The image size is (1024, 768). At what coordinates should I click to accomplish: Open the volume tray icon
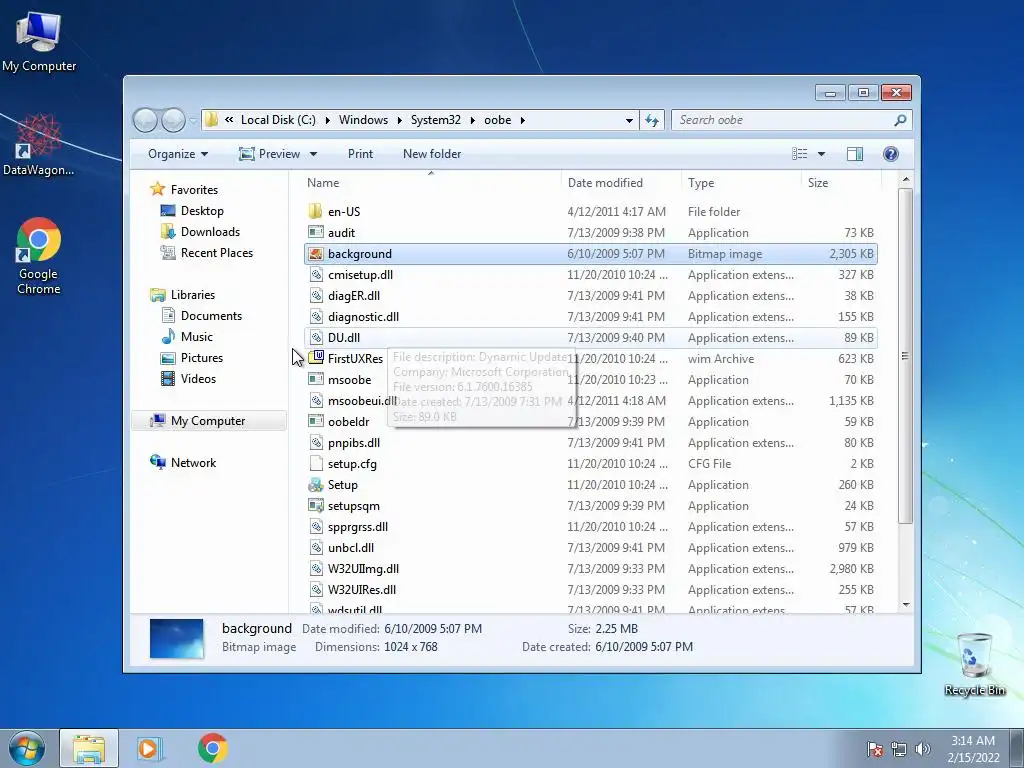[923, 749]
